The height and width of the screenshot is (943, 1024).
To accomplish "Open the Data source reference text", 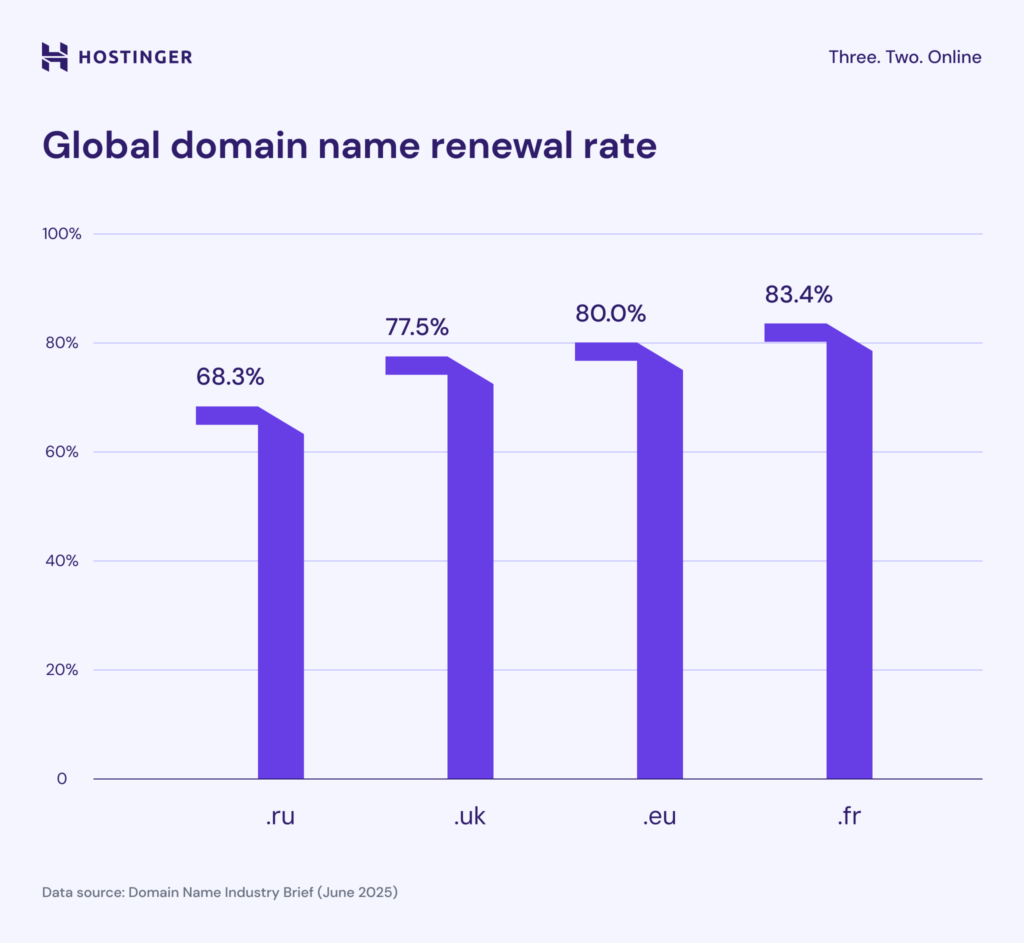I will coord(220,892).
